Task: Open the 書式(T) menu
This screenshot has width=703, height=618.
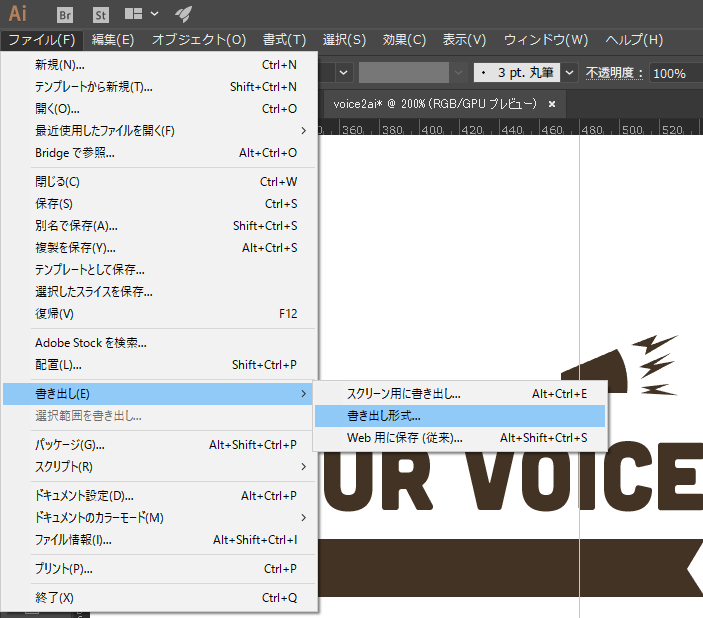Action: (x=284, y=40)
